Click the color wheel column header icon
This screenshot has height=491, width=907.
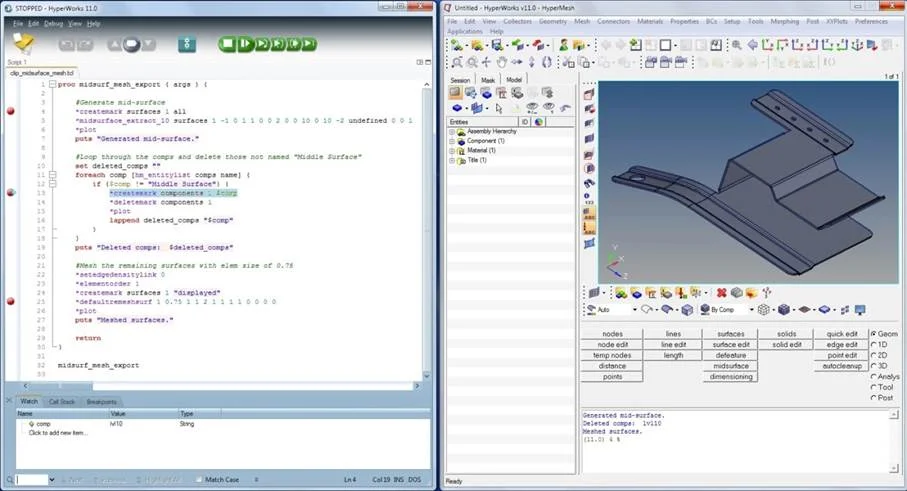[x=538, y=121]
